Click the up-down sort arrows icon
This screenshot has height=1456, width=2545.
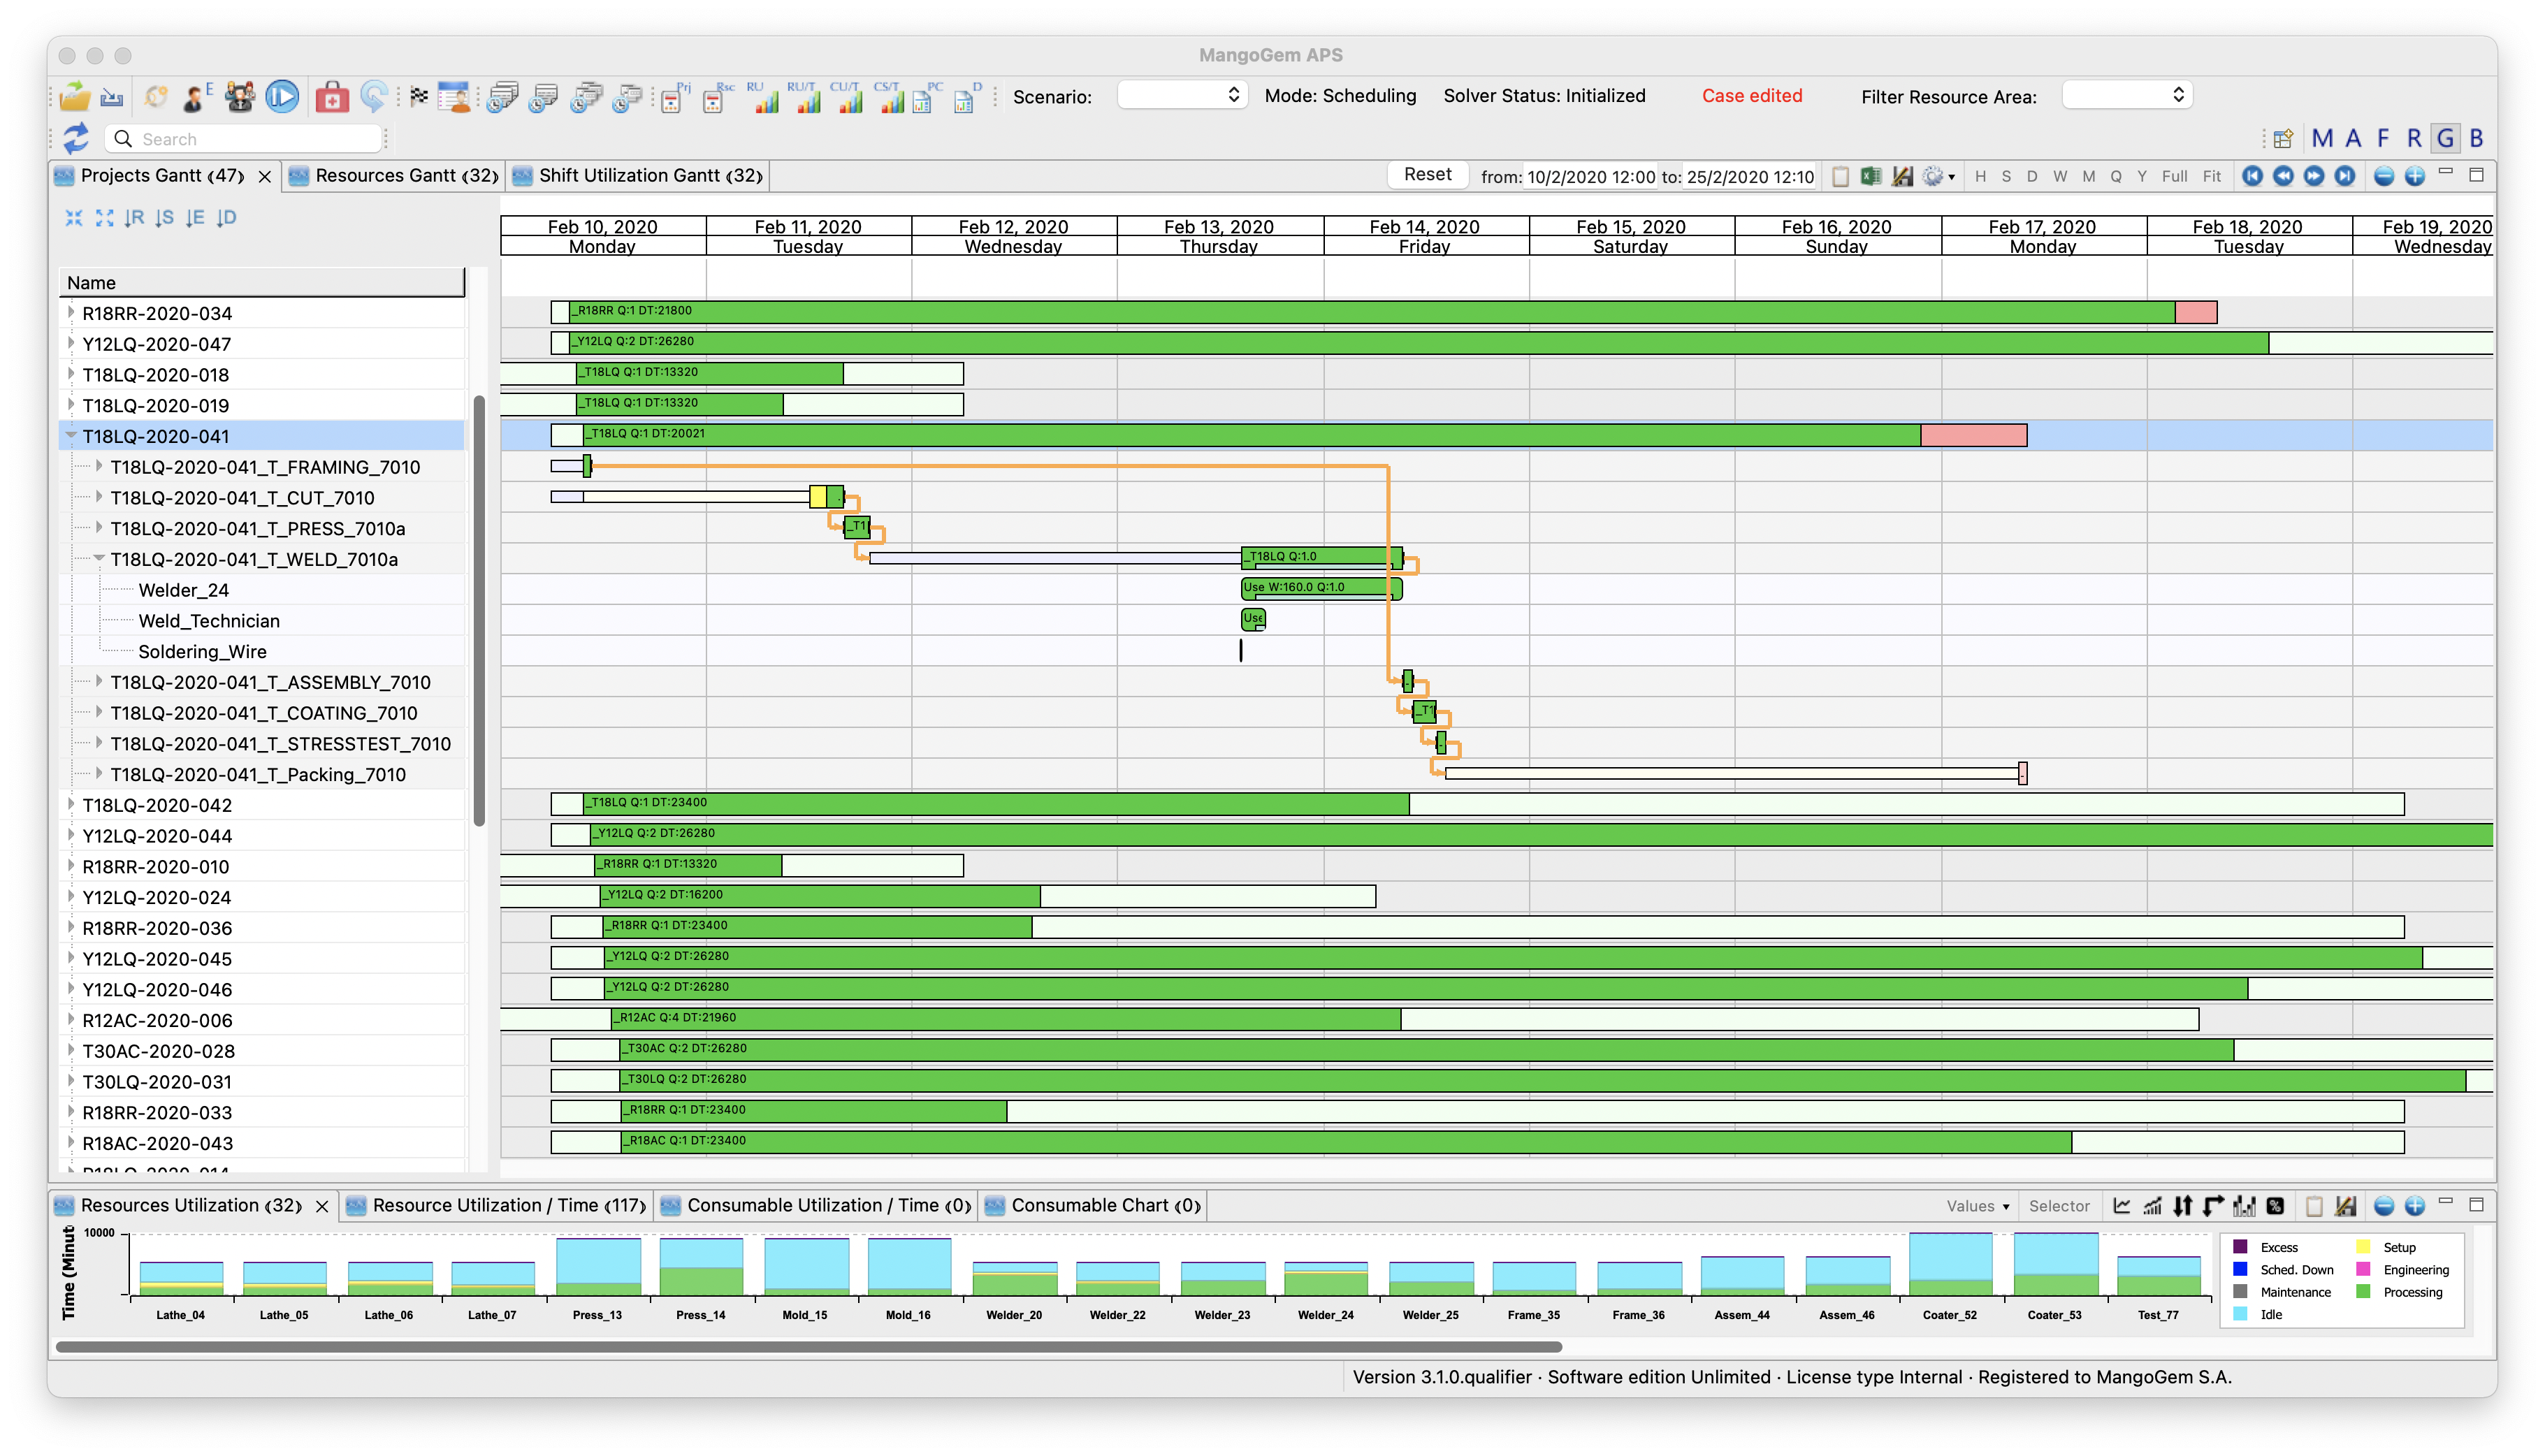point(2183,1206)
